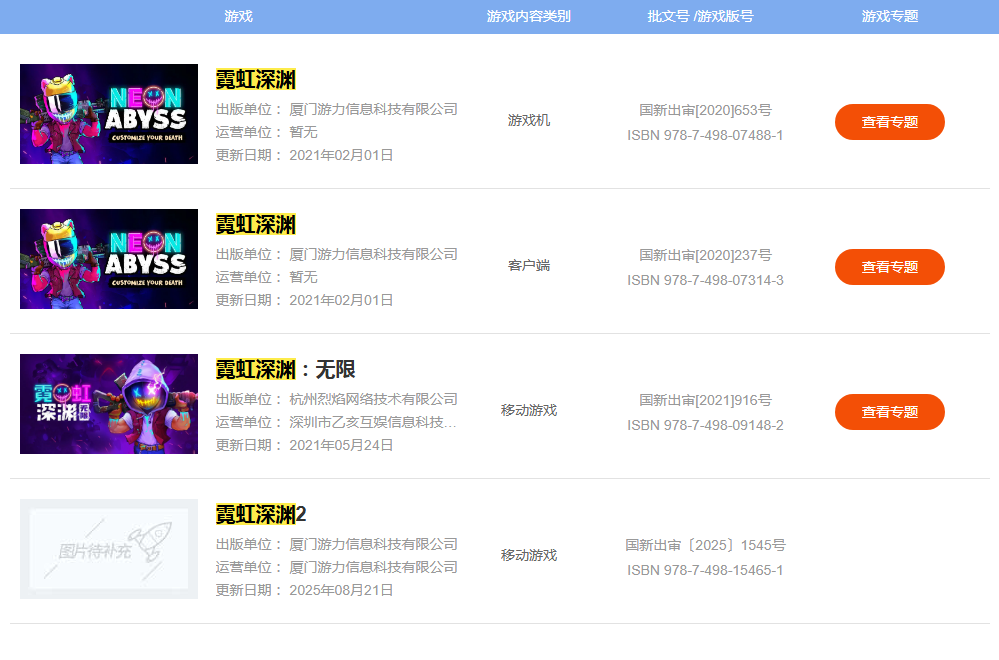Select 移动游戏 in the 霓虹深渊2 row
Viewport: 999px width, 660px height.
coord(529,556)
